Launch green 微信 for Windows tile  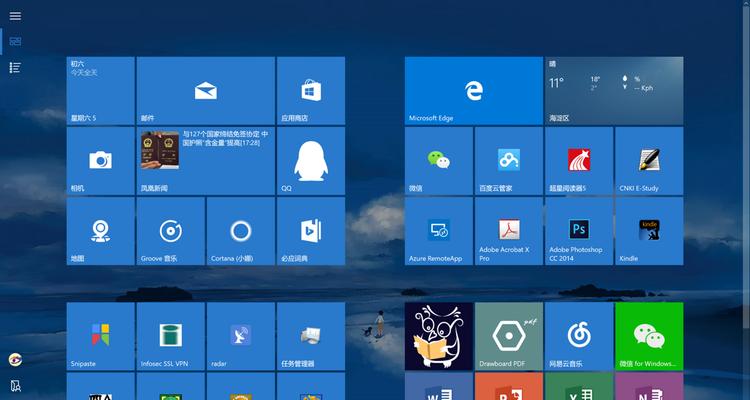649,336
